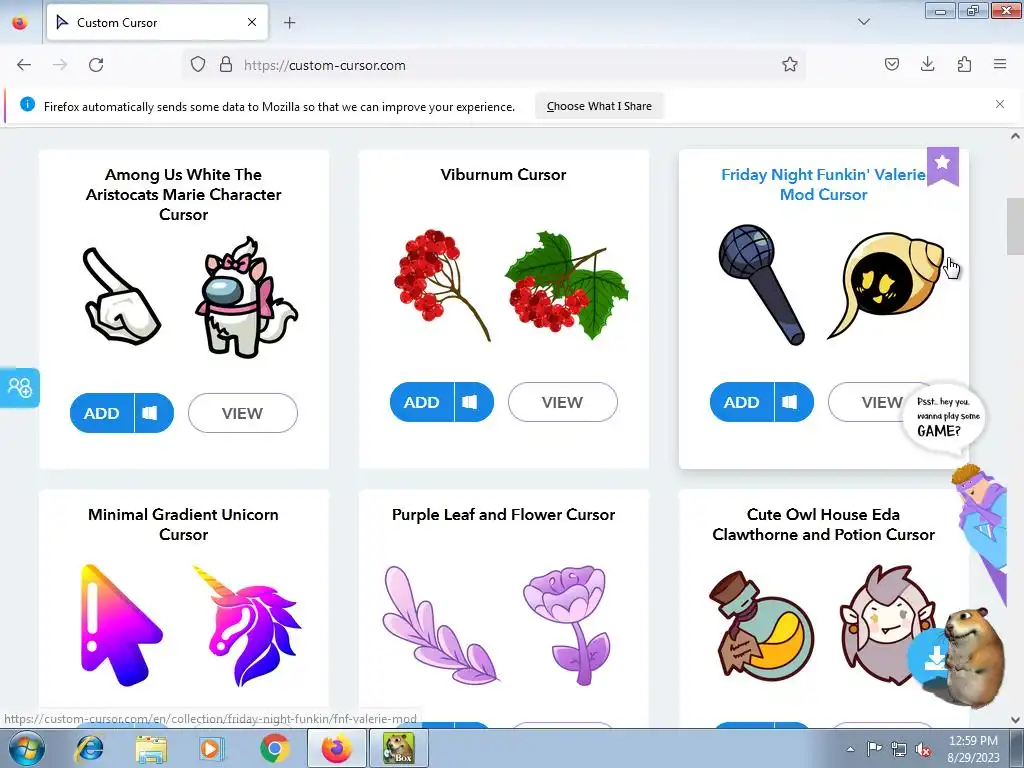Open the Windows Start button
1024x768 pixels.
tap(26, 748)
